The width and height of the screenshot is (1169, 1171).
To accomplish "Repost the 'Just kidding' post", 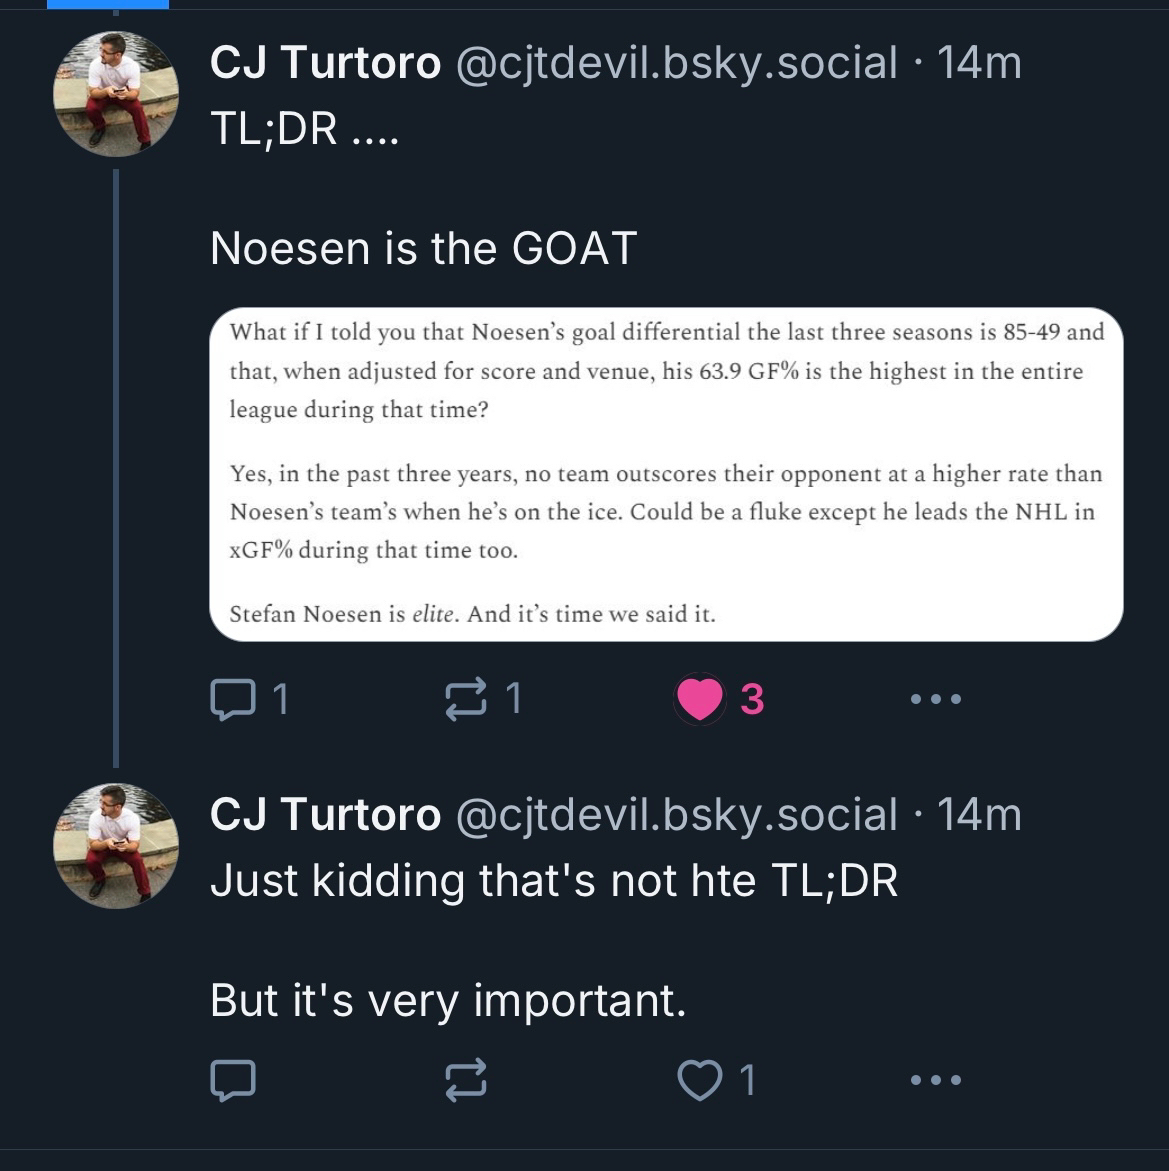I will (x=466, y=1080).
